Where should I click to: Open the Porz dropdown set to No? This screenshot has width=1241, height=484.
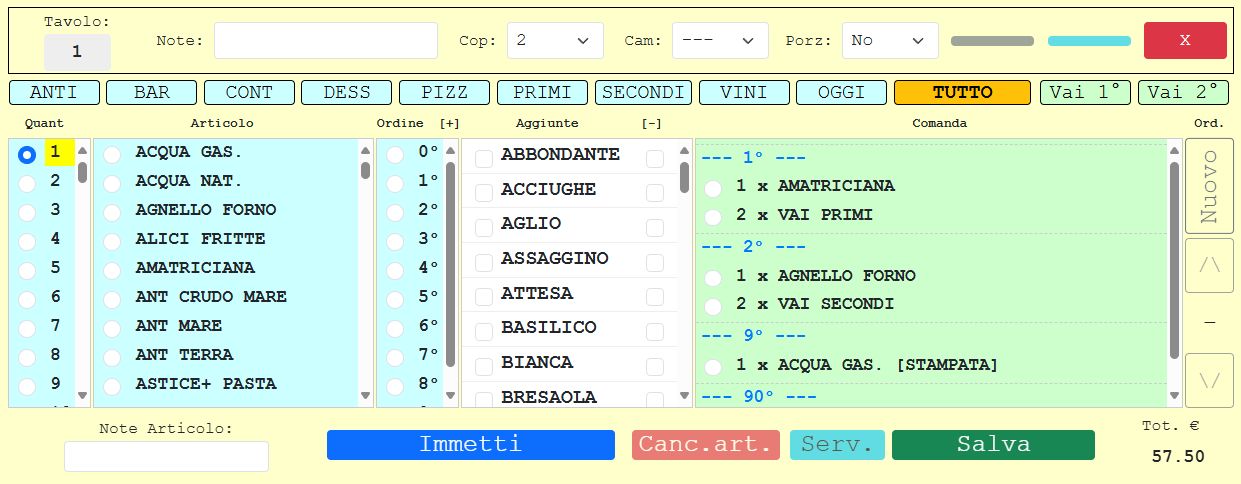[889, 41]
